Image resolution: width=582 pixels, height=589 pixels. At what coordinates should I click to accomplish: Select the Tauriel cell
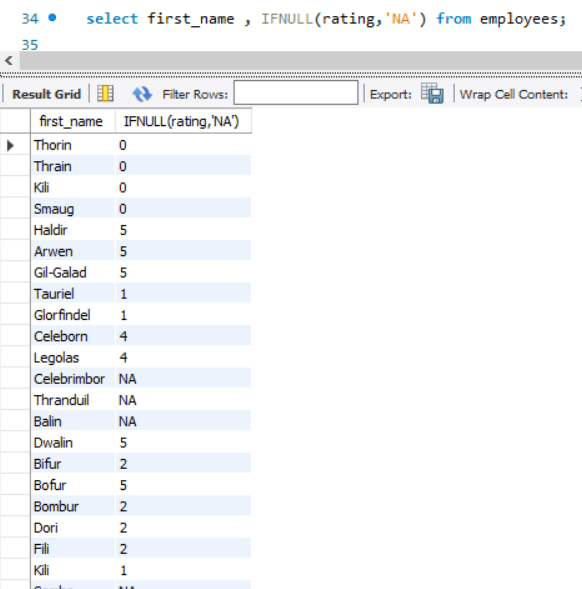coord(73,293)
